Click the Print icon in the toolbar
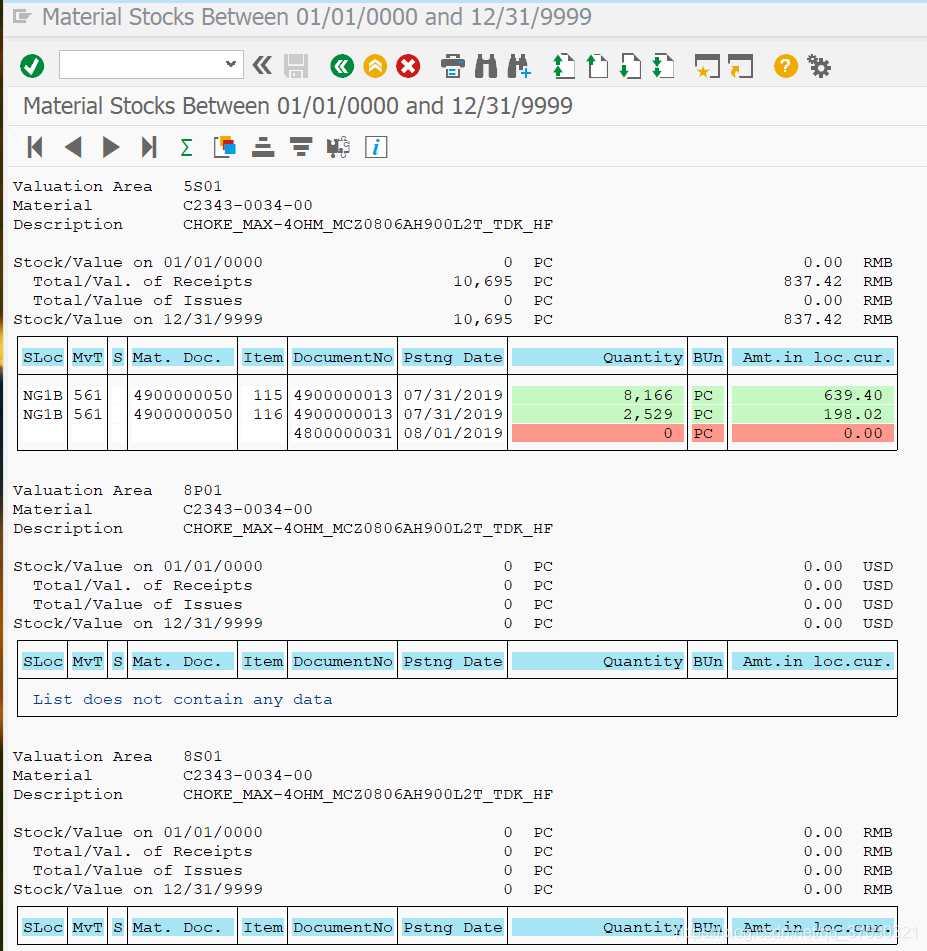 click(x=452, y=66)
